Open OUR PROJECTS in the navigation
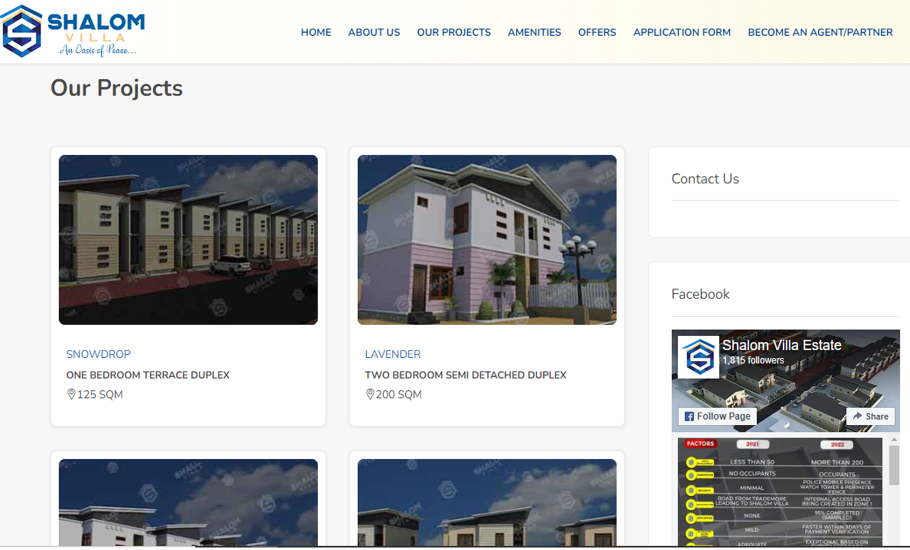The height and width of the screenshot is (550, 910). [x=454, y=32]
